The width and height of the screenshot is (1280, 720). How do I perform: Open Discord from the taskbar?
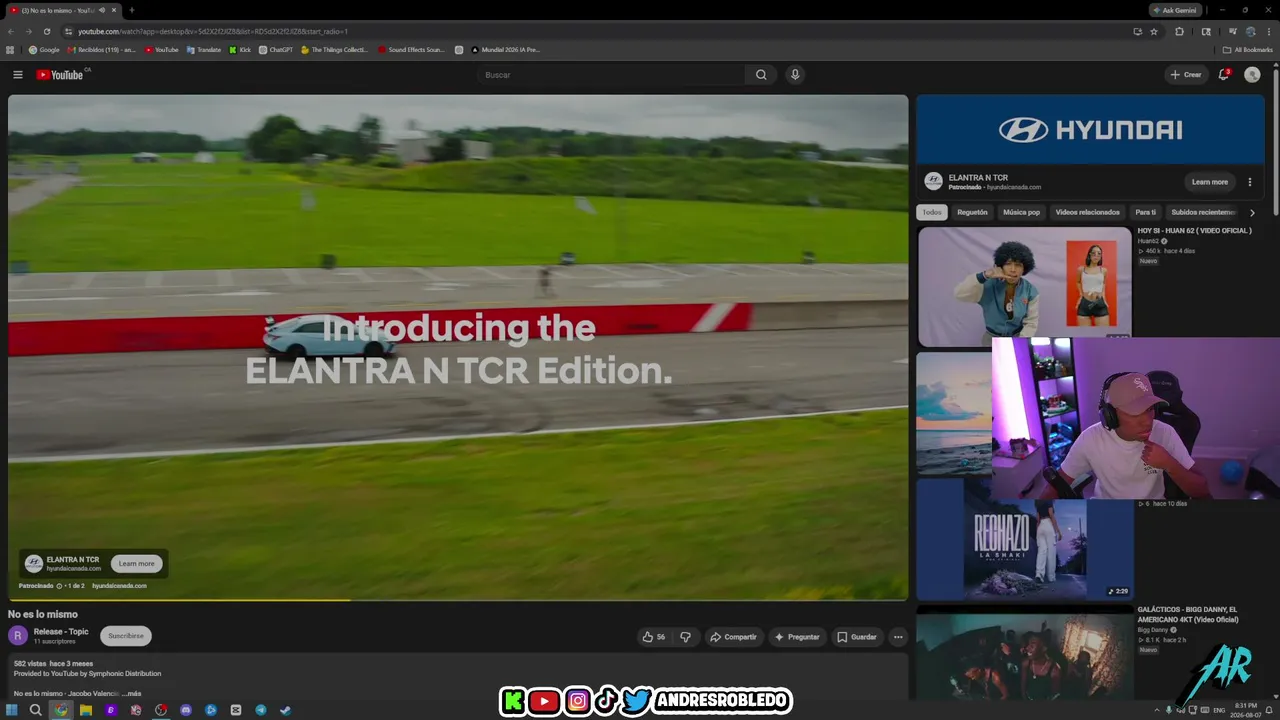pos(186,710)
